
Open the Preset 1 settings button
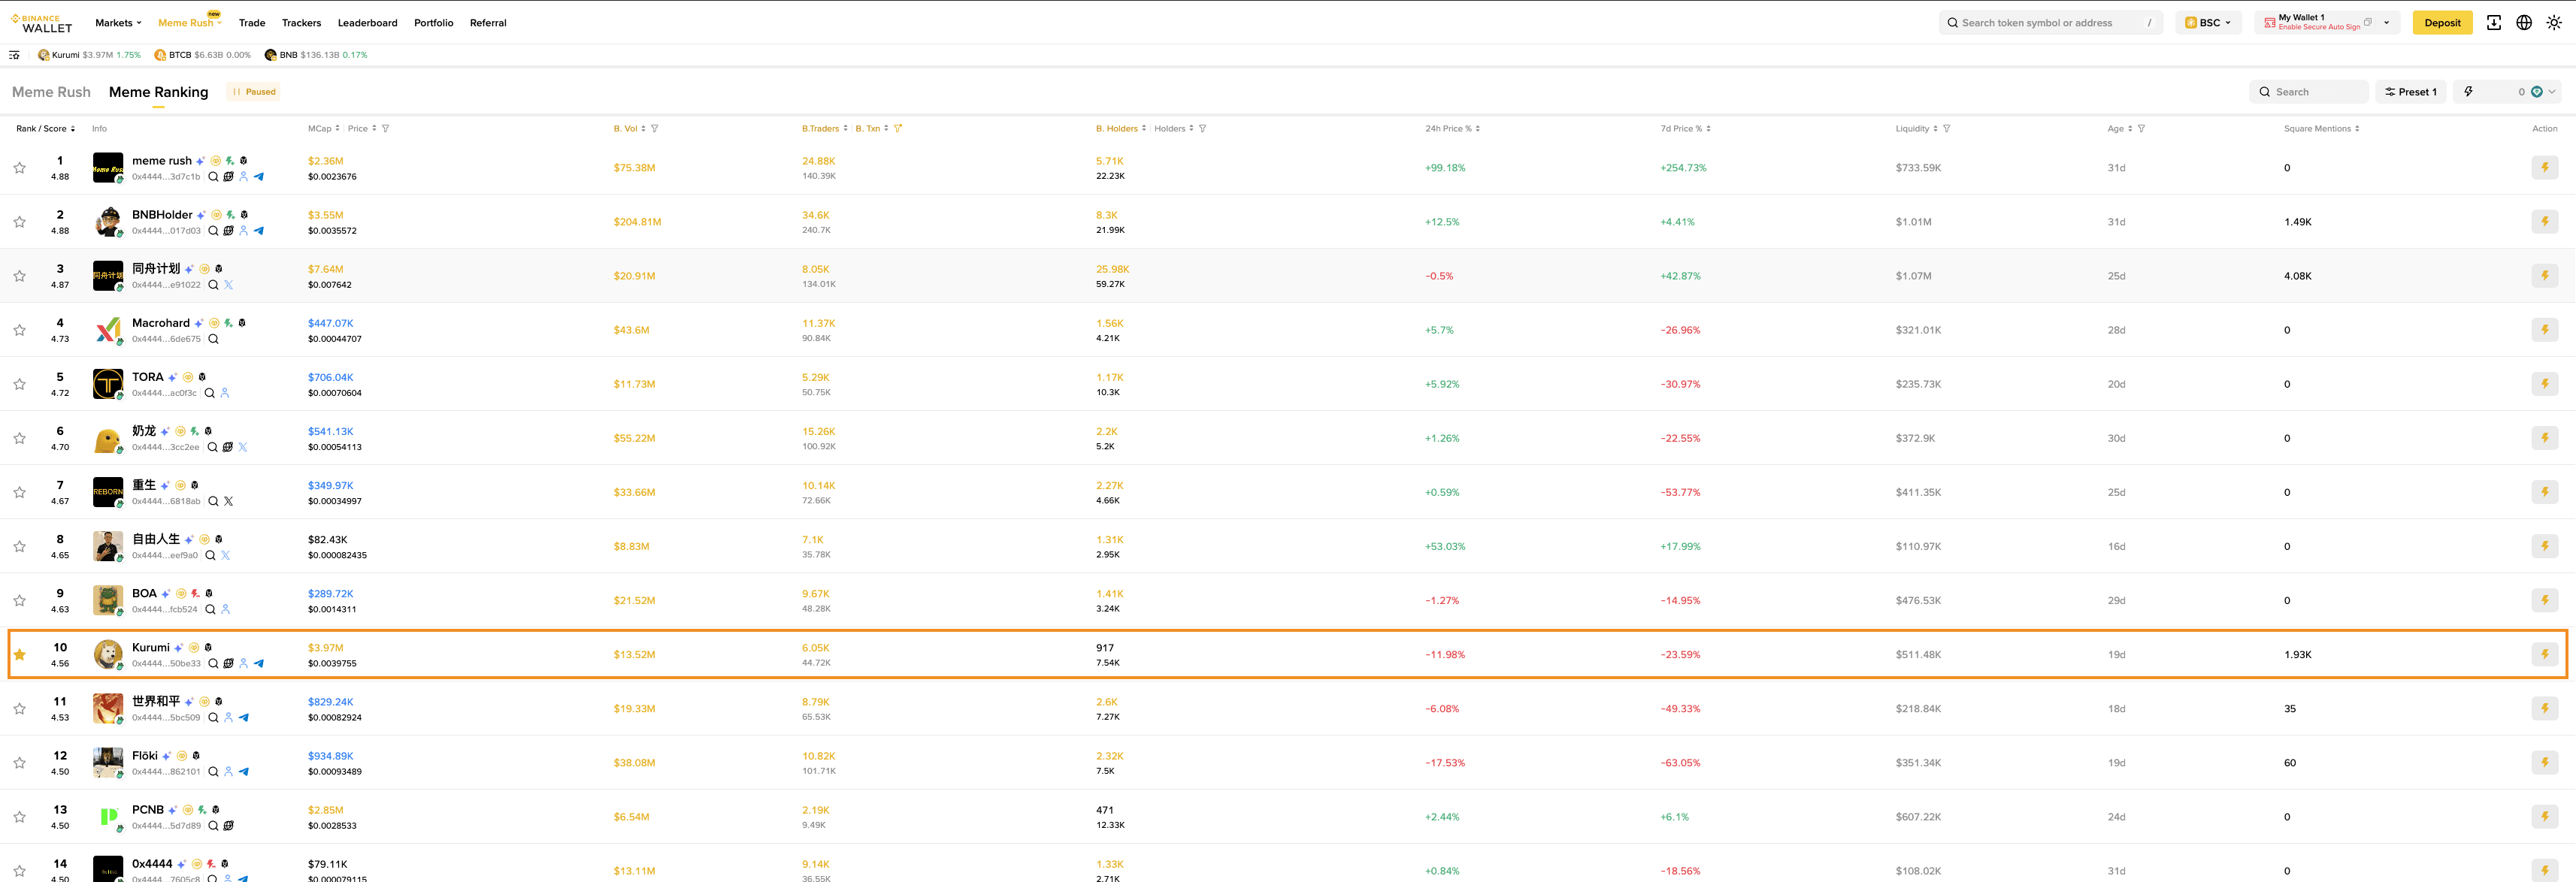[x=2410, y=92]
